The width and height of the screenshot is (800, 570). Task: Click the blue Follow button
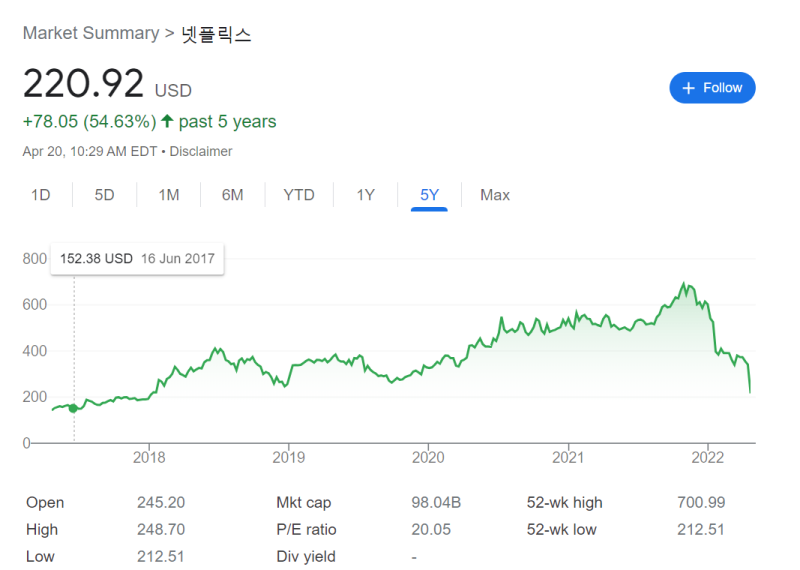pos(712,88)
